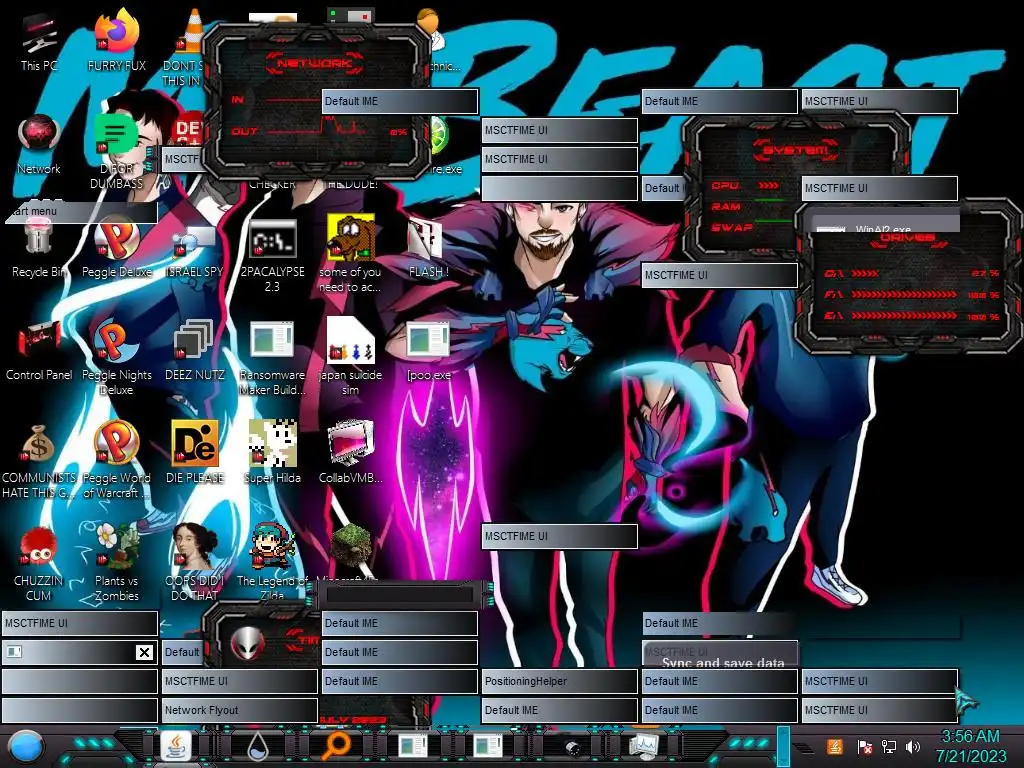Open the Java coffee cup taskbar app

click(x=176, y=746)
